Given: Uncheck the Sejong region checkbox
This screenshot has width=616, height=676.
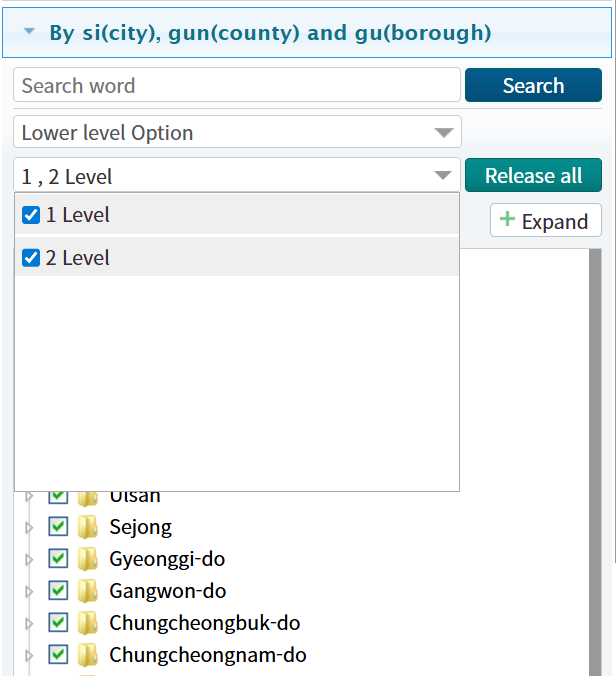Looking at the screenshot, I should coord(58,527).
